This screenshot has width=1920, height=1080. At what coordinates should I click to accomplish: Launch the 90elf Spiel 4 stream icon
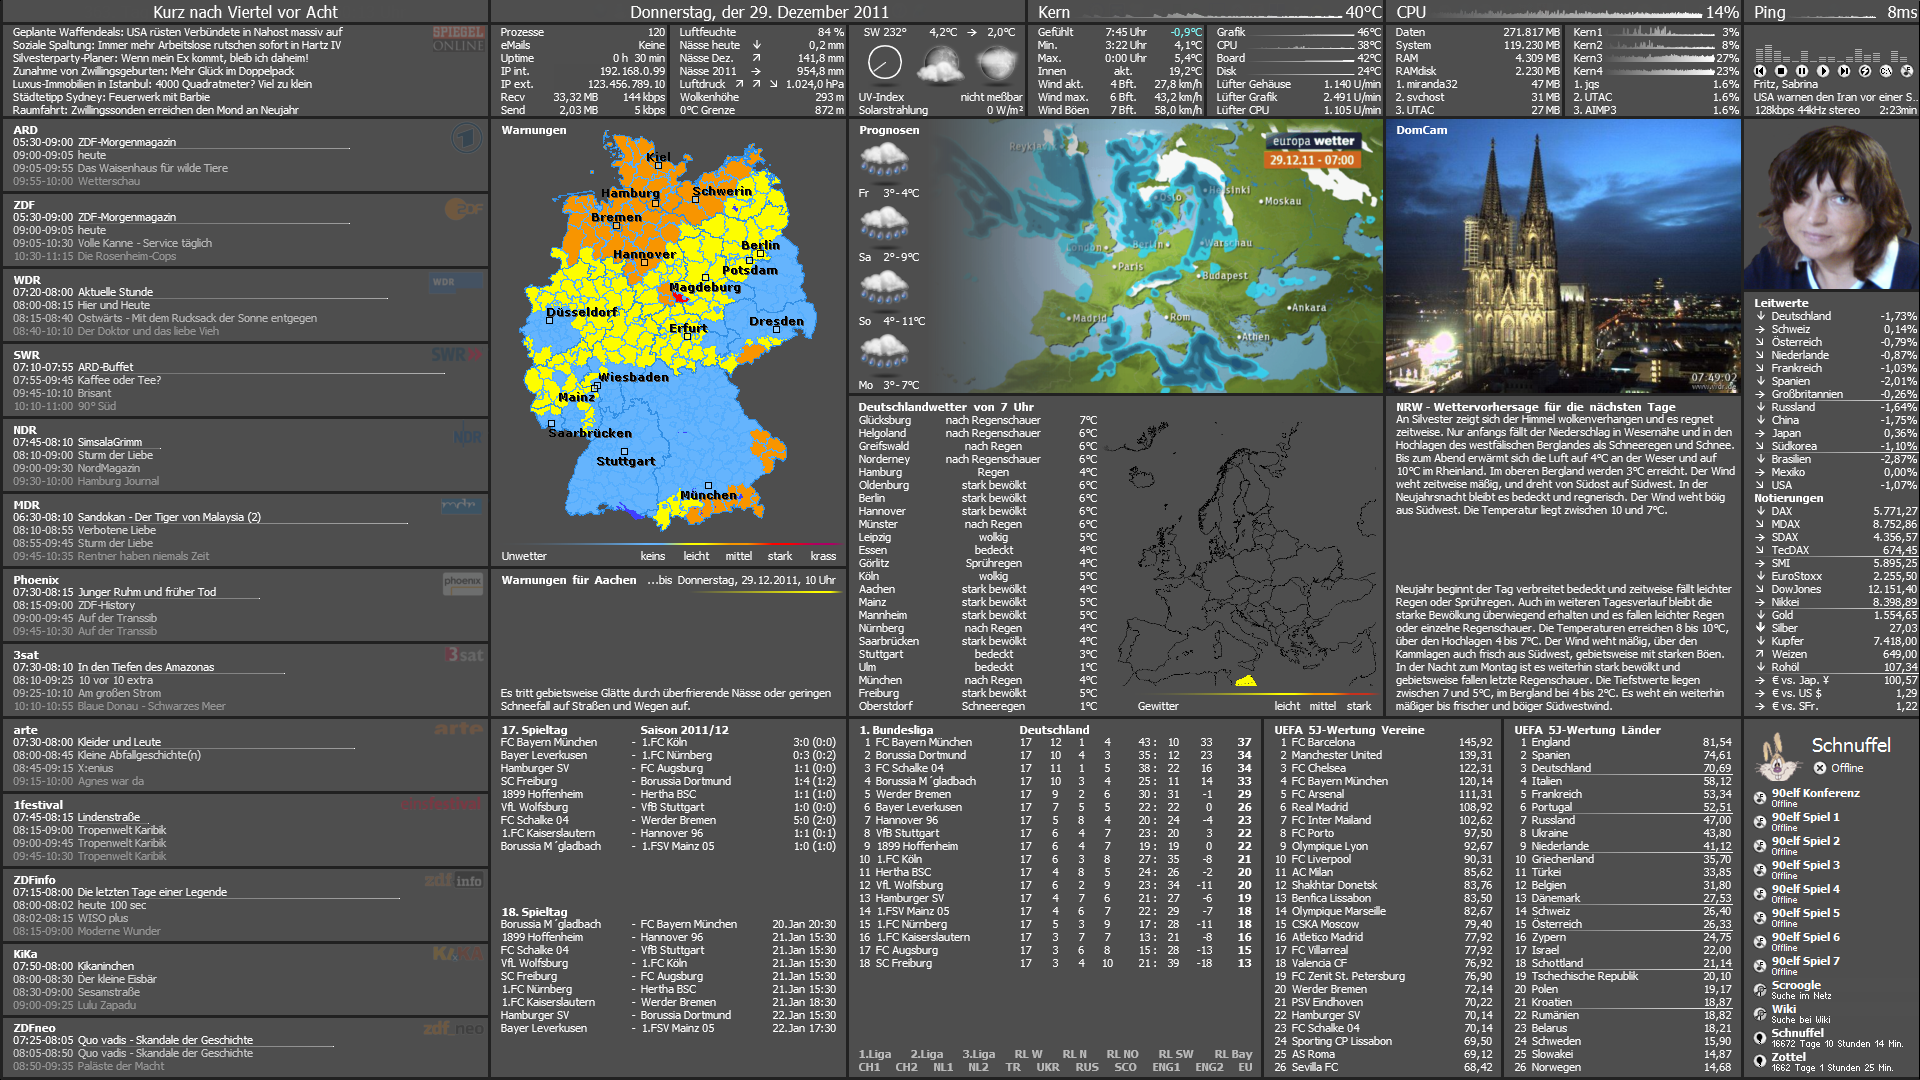[1760, 894]
